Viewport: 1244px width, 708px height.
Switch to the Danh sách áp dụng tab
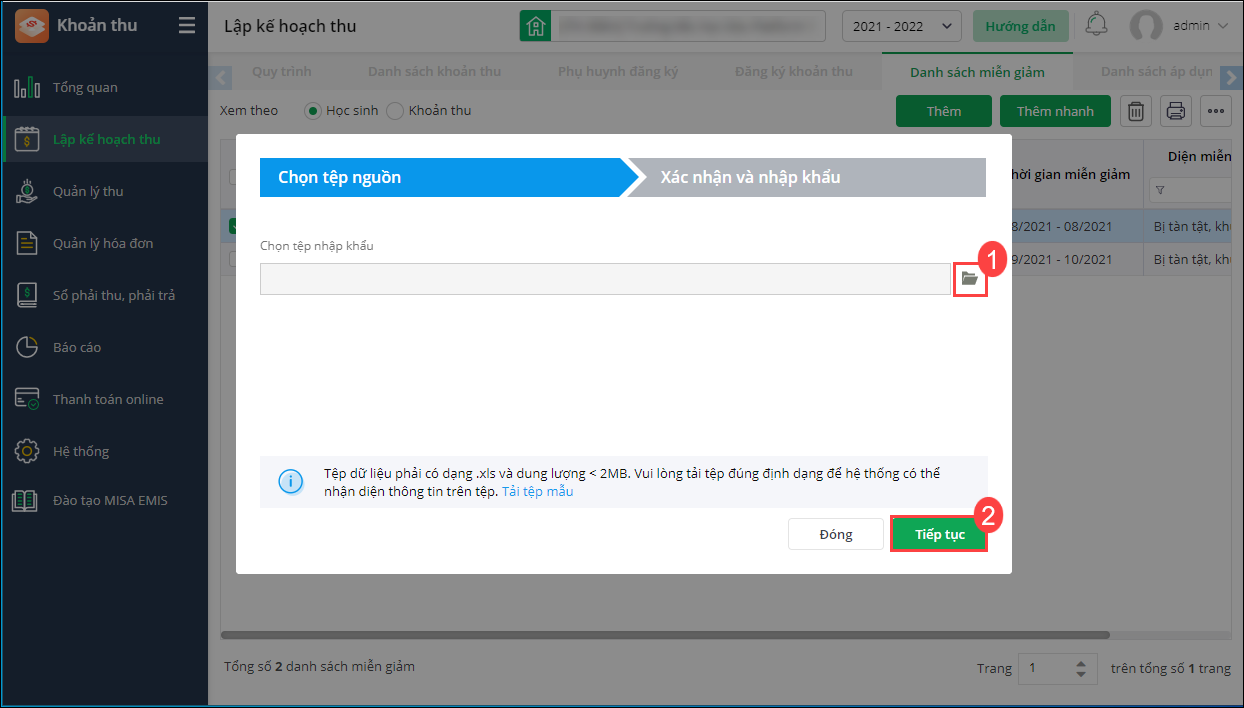[x=1157, y=72]
